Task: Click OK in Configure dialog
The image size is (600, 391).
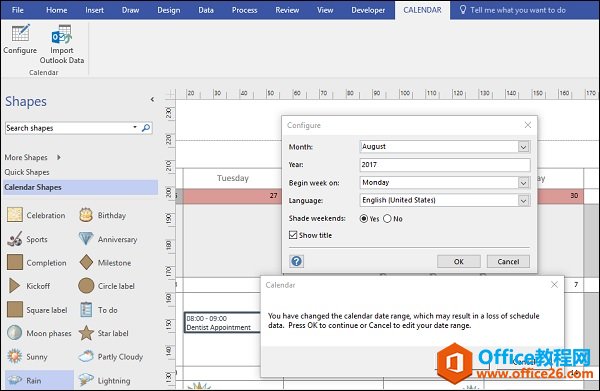Action: click(x=459, y=261)
